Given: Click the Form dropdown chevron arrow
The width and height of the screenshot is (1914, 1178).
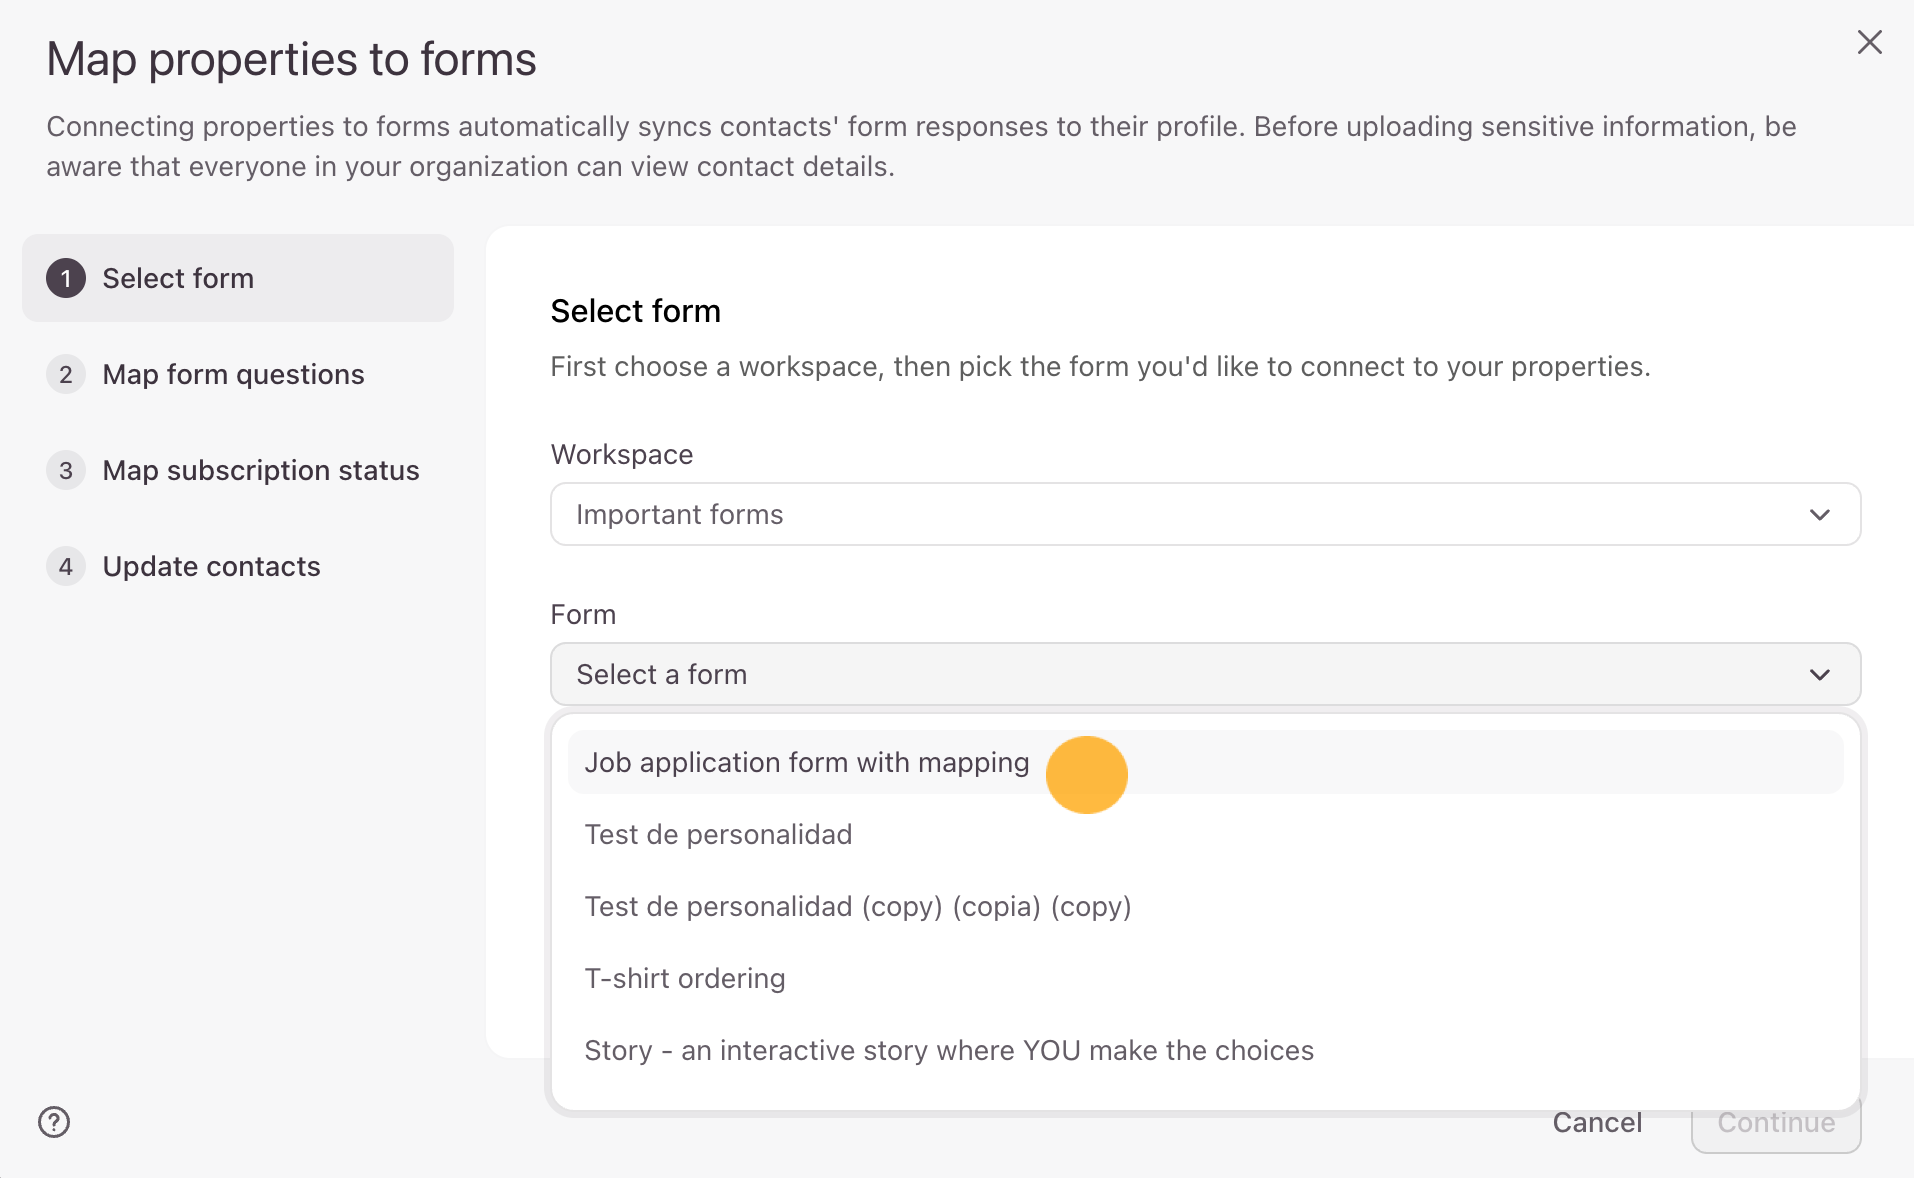Looking at the screenshot, I should click(1819, 675).
